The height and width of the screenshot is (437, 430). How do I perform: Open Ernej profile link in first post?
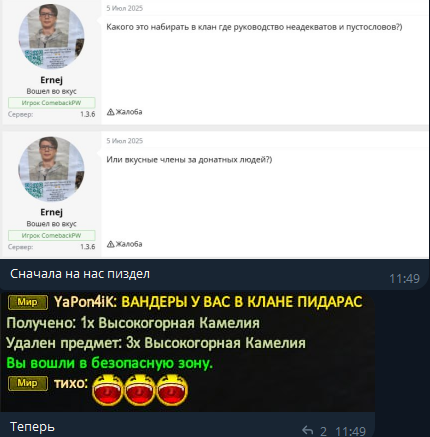[51, 80]
